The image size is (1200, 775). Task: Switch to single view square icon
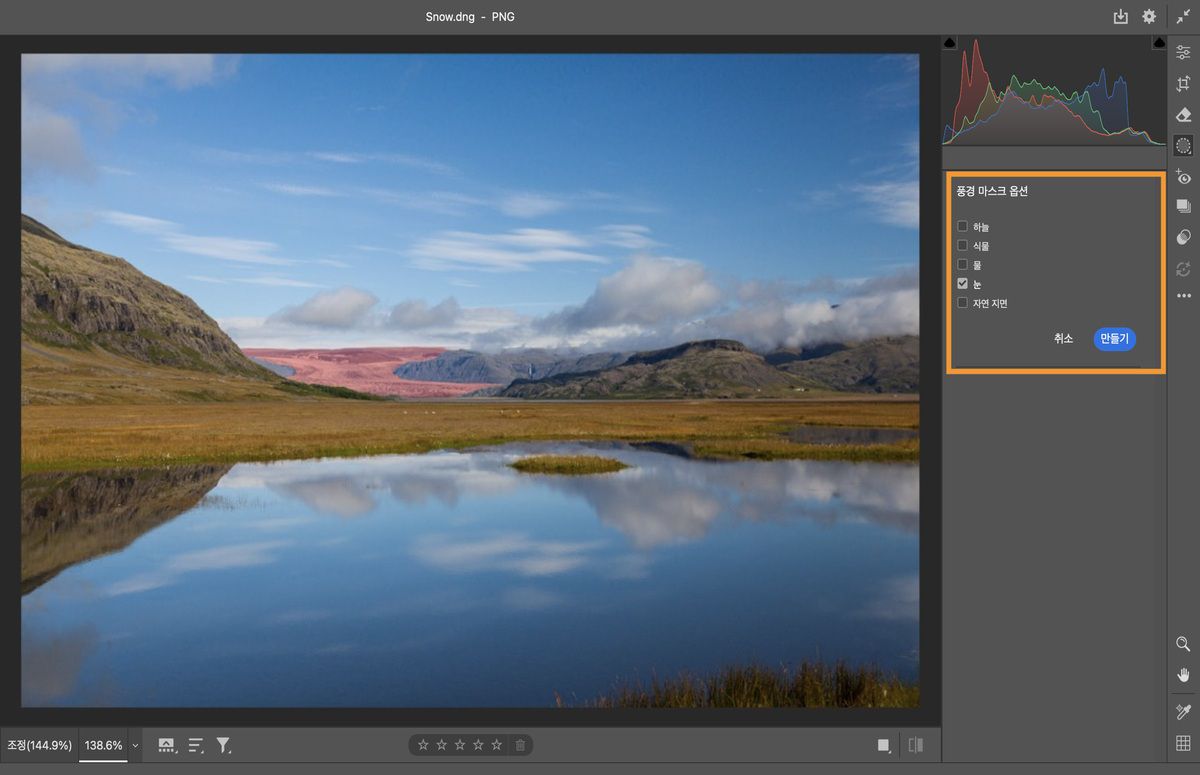tap(884, 745)
